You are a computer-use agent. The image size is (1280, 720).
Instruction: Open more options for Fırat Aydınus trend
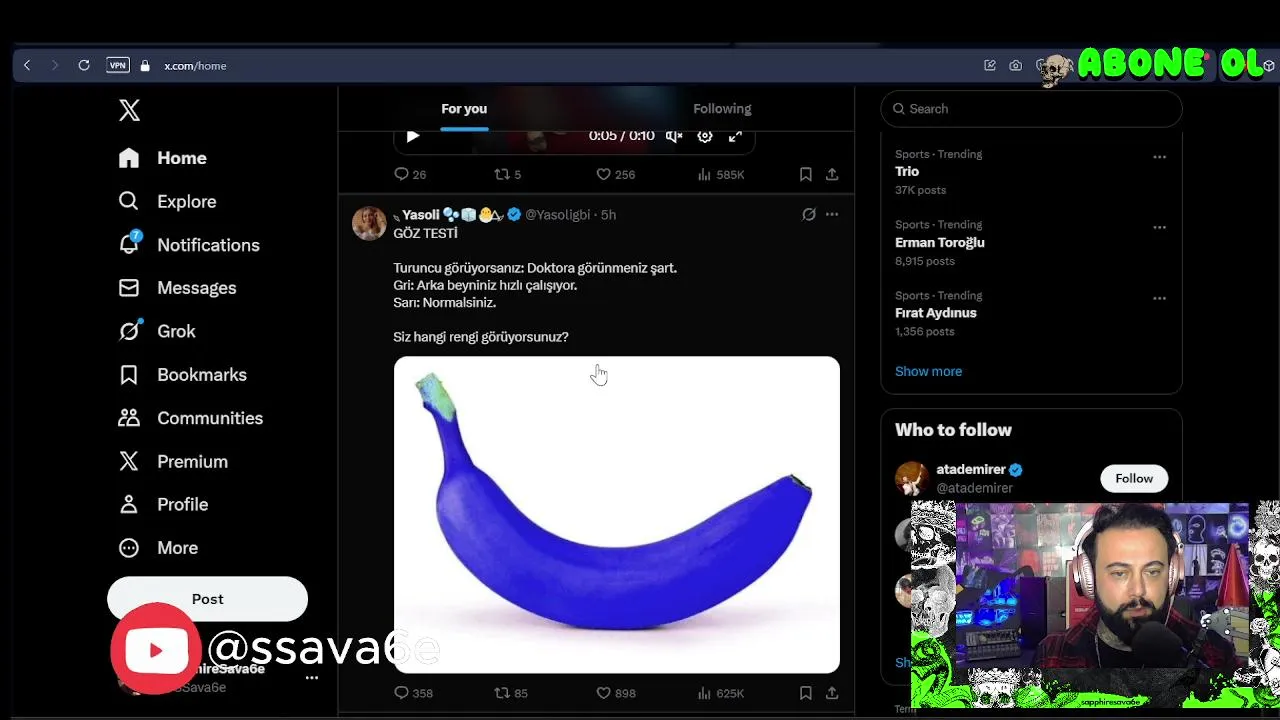click(x=1159, y=298)
